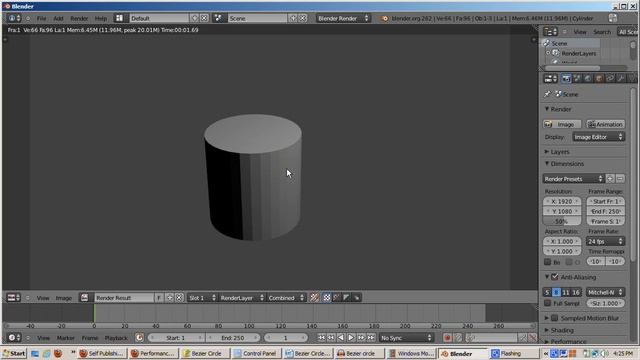Click the timeline editor type icon
Screen dimensions: 640x360
(x=14, y=338)
